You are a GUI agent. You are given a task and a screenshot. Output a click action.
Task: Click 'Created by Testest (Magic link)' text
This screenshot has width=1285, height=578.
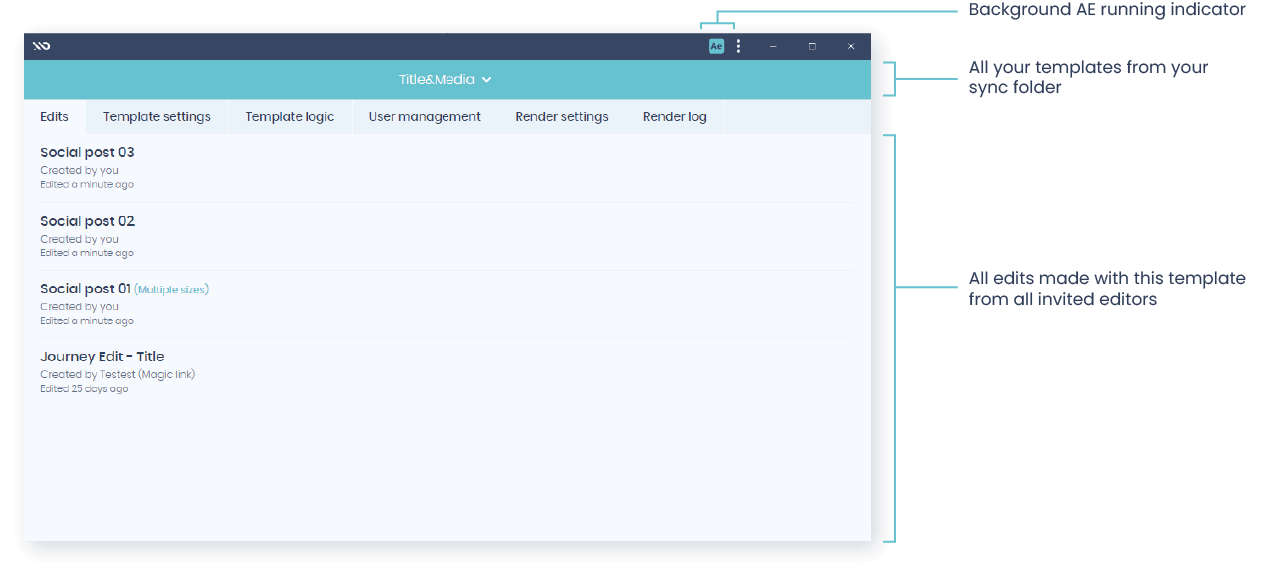(118, 375)
